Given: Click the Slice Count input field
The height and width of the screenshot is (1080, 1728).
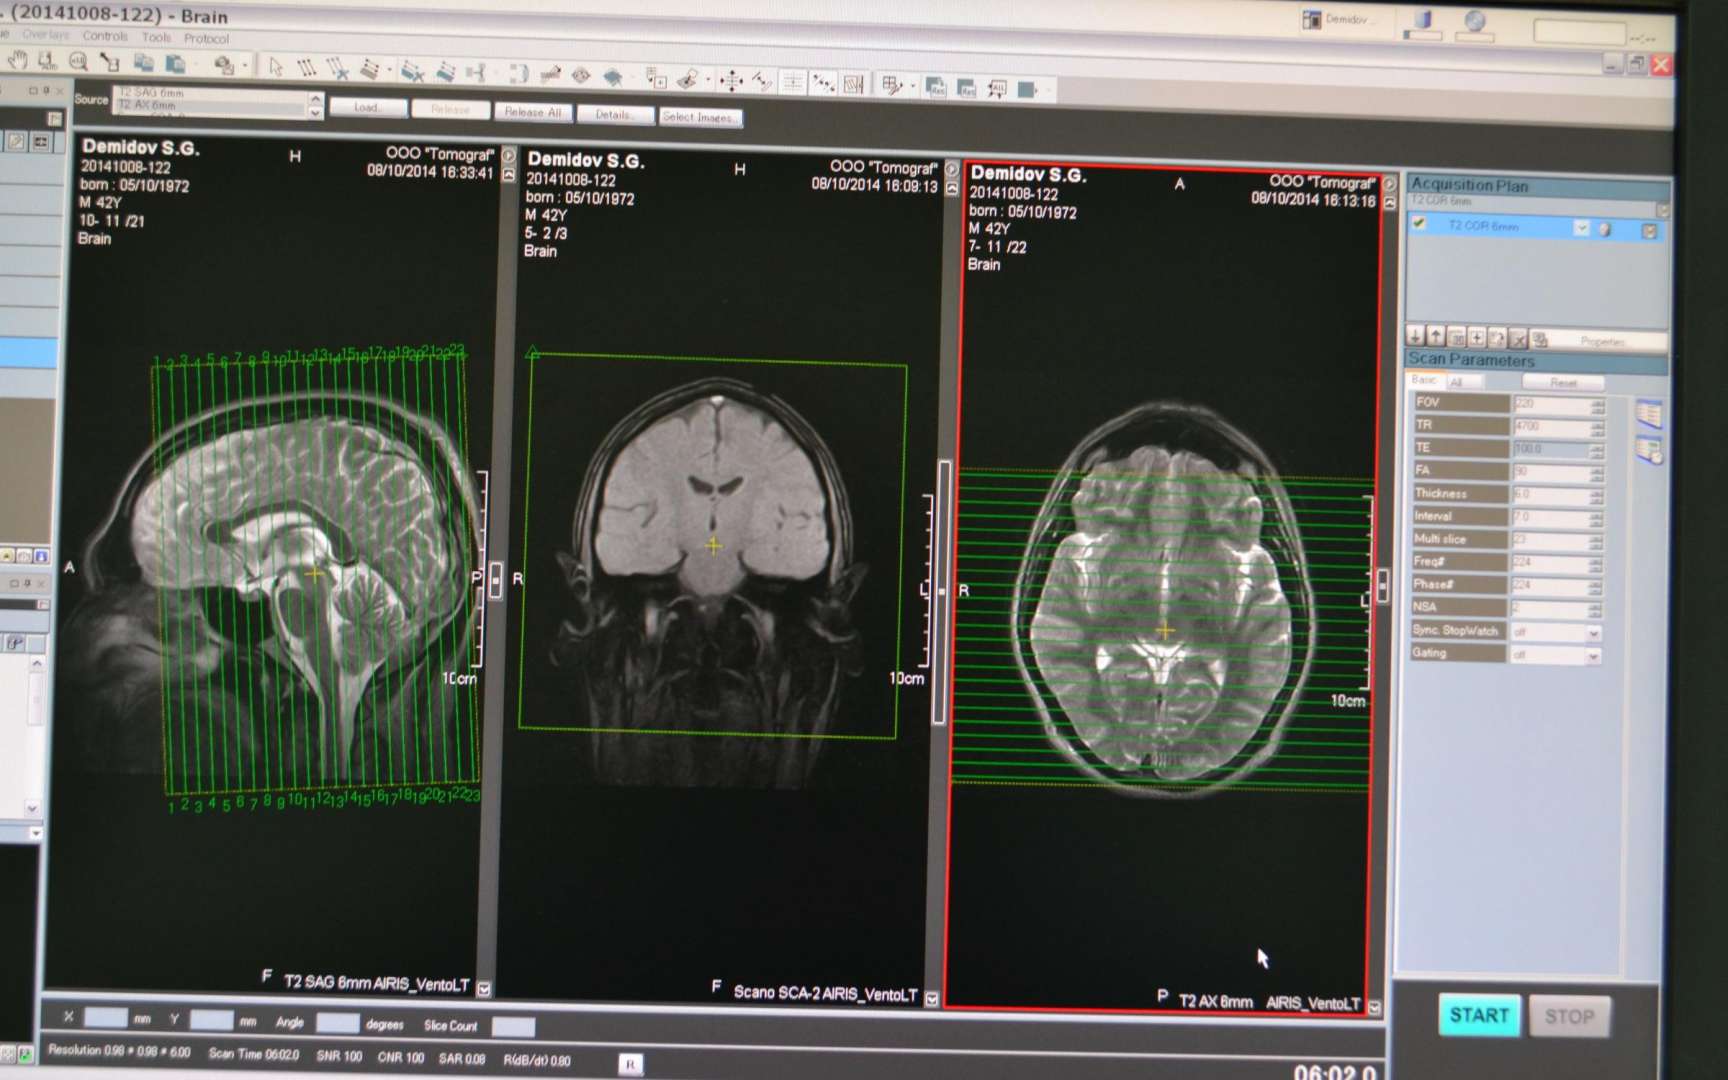Looking at the screenshot, I should (x=513, y=1027).
